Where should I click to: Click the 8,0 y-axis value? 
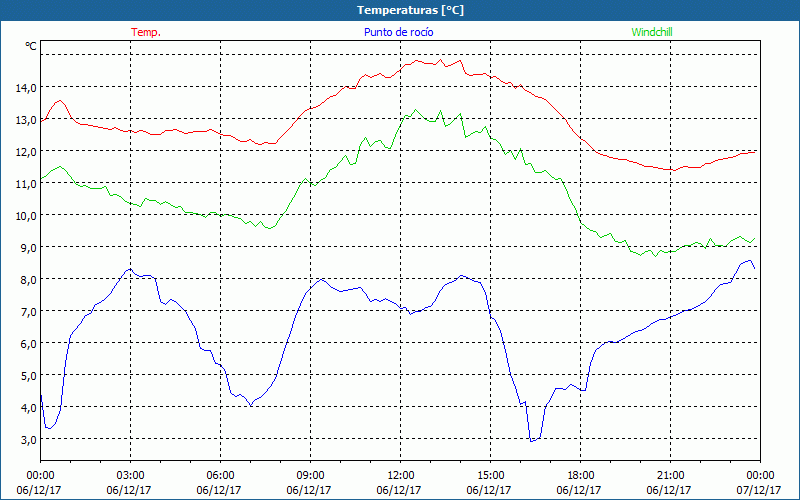(x=29, y=280)
